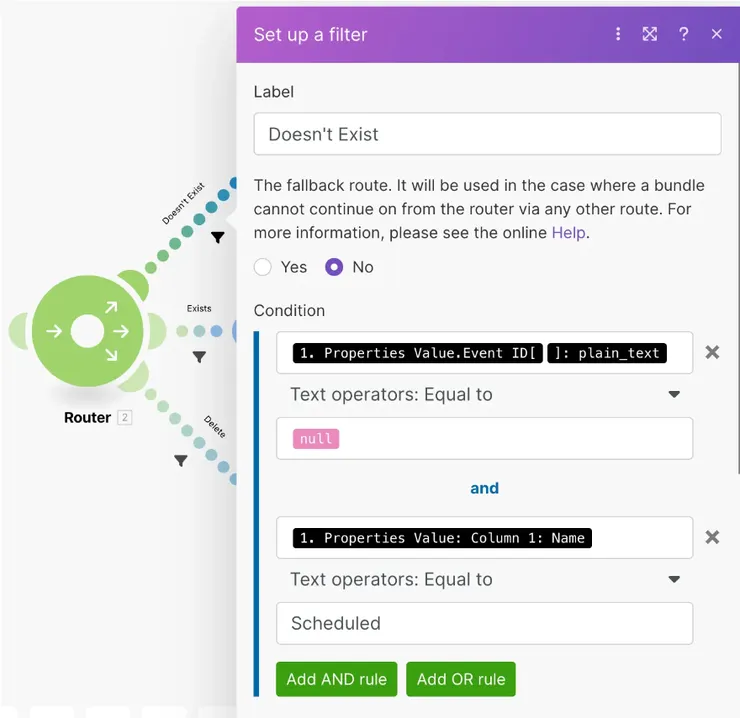Screen dimensions: 740x718
Task: Click the filter icon on Delete route
Action: [181, 461]
